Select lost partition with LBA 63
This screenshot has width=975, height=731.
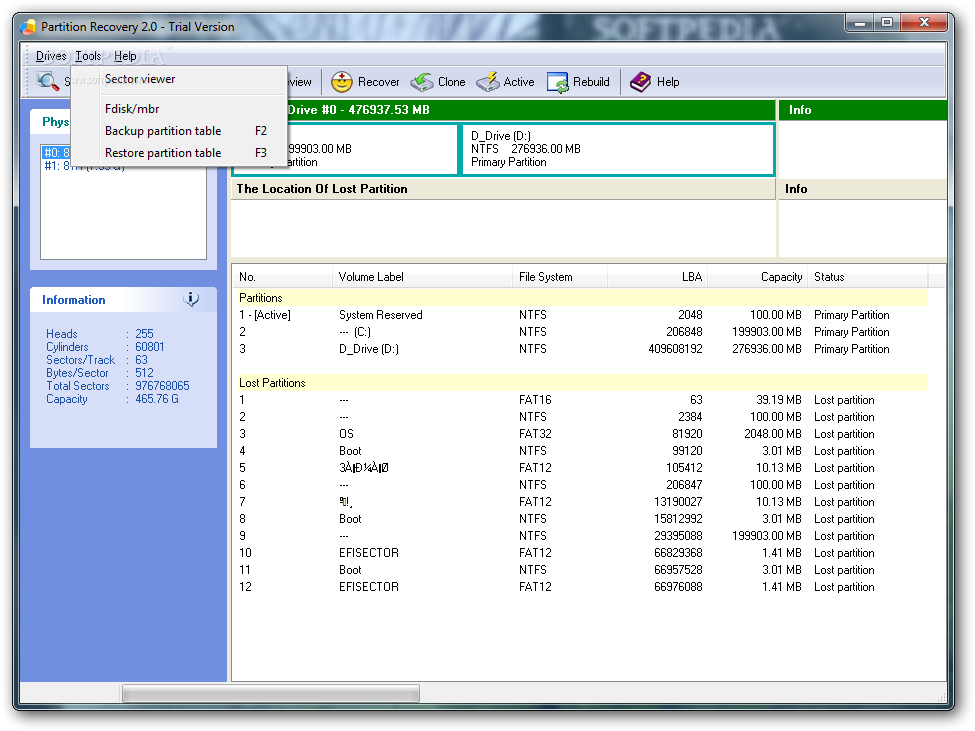pos(581,400)
